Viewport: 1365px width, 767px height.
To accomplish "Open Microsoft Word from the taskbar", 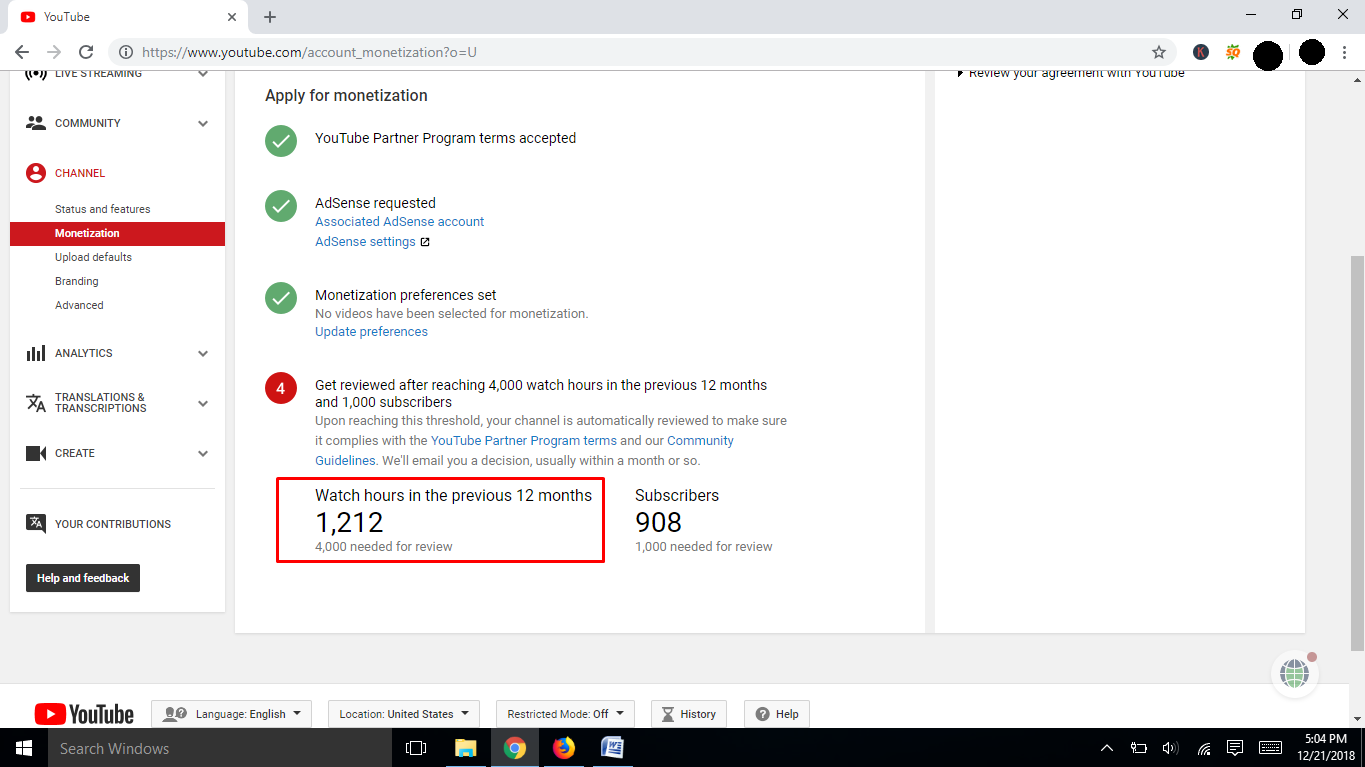I will (612, 748).
